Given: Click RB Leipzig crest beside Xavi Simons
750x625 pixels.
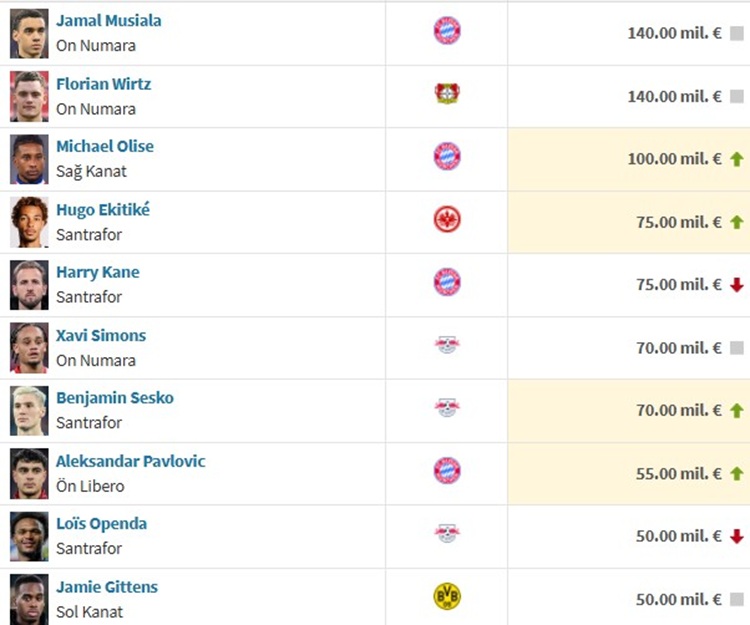Looking at the screenshot, I should tap(447, 345).
